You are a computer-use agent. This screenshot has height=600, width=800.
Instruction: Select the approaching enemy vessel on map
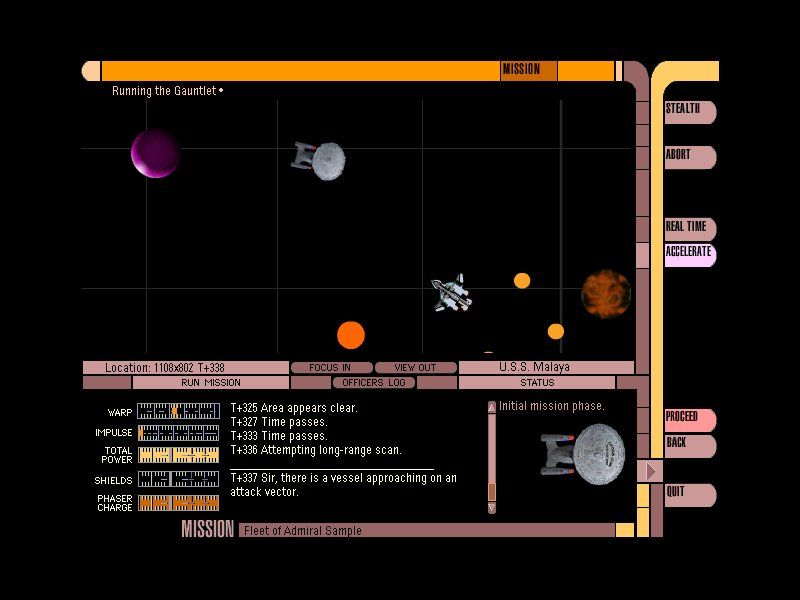pyautogui.click(x=450, y=293)
